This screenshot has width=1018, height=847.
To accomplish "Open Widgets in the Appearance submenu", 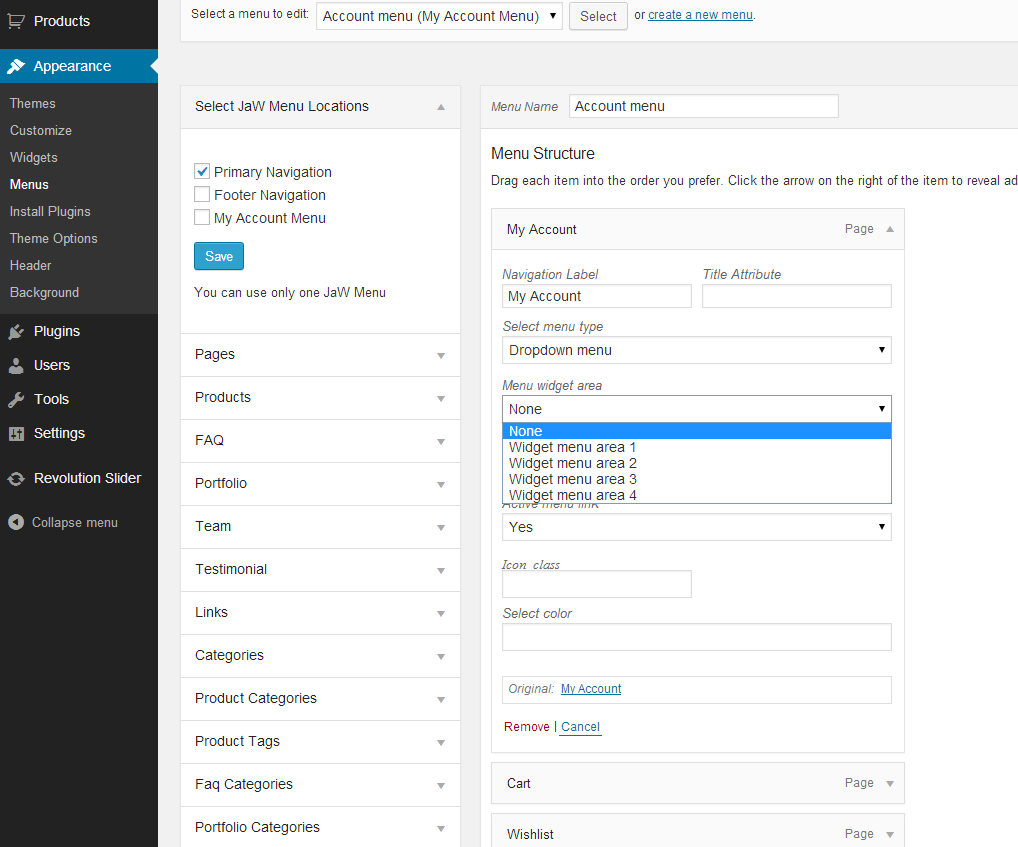I will pyautogui.click(x=34, y=157).
